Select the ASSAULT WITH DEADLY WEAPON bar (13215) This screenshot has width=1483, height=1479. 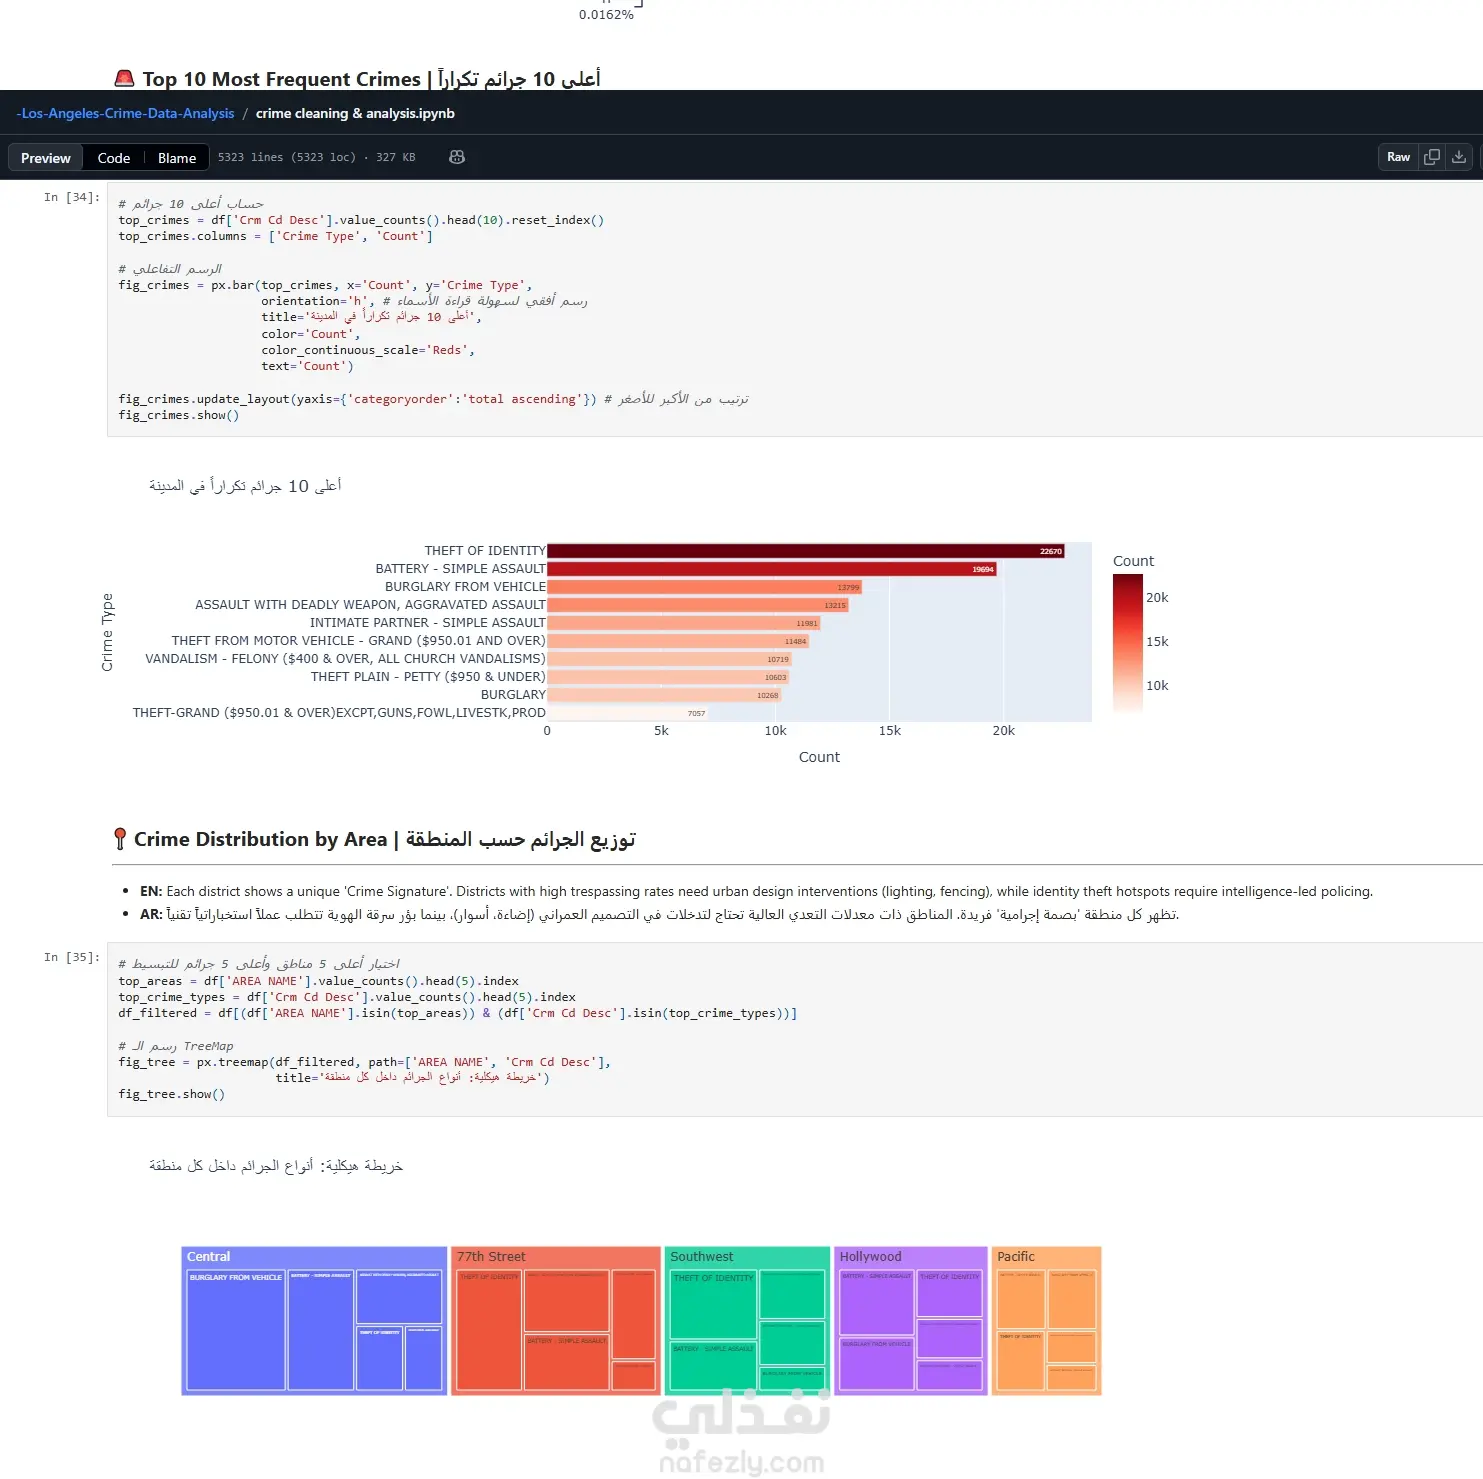(698, 605)
